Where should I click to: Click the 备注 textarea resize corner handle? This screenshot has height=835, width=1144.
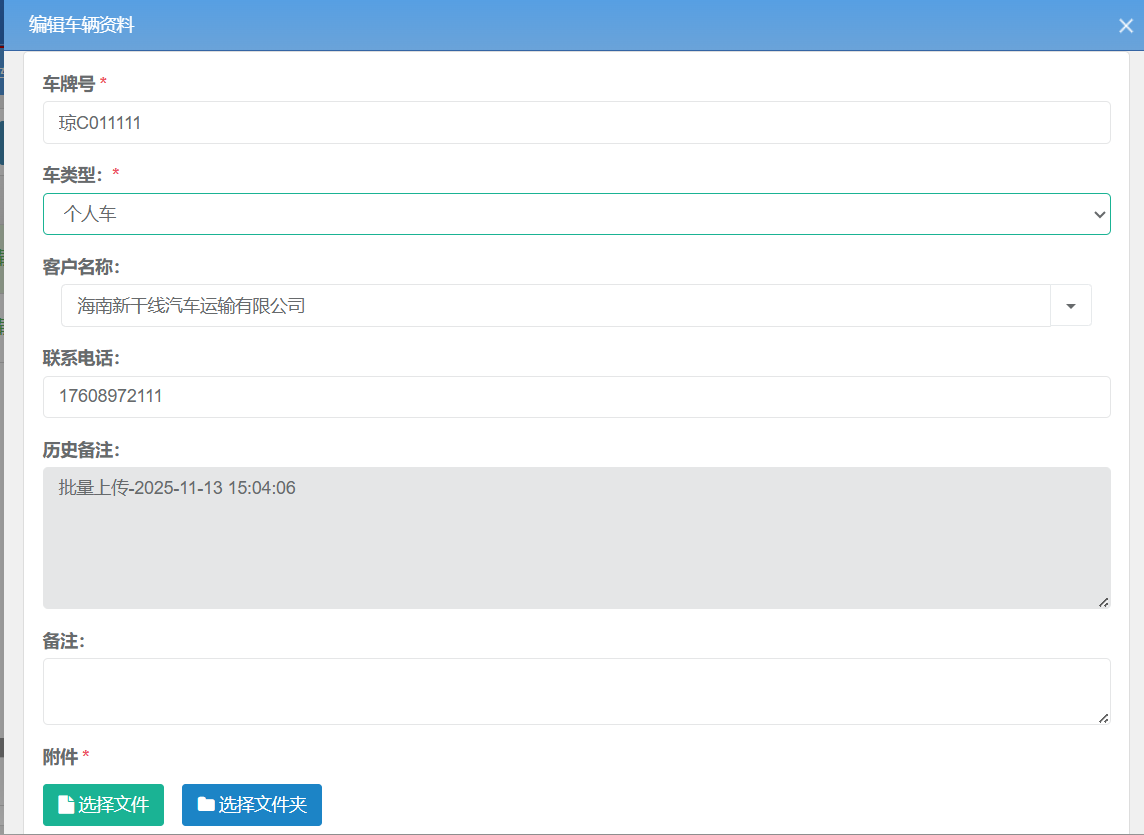[x=1103, y=718]
